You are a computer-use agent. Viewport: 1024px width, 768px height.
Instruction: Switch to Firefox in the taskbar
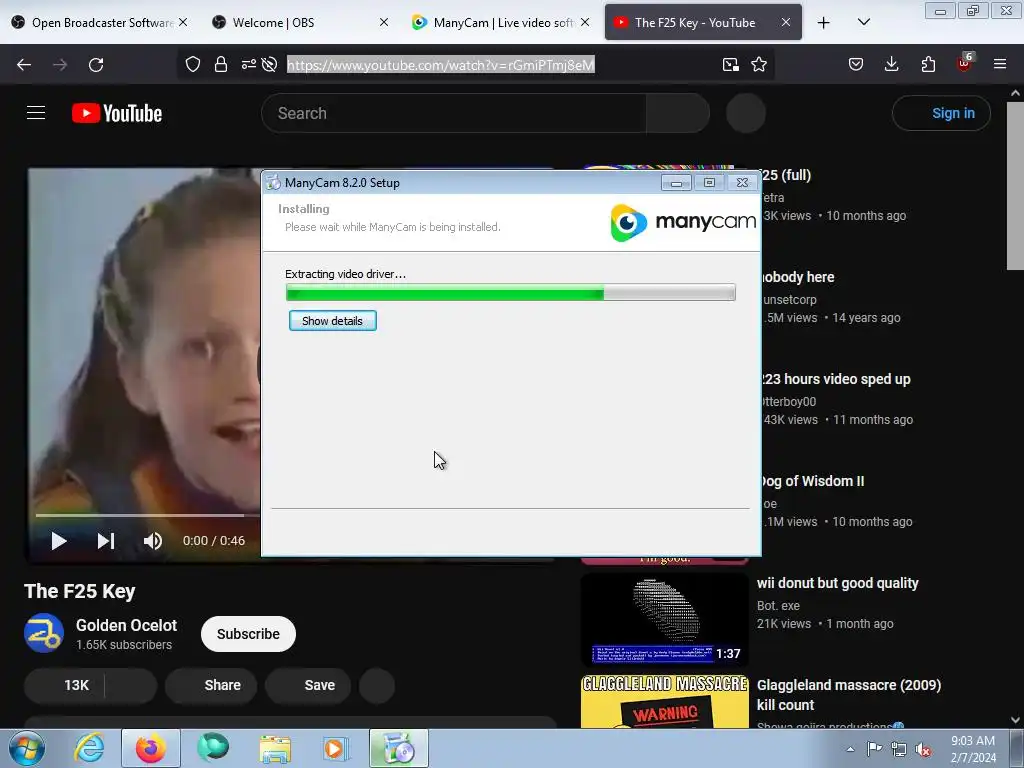coord(151,748)
